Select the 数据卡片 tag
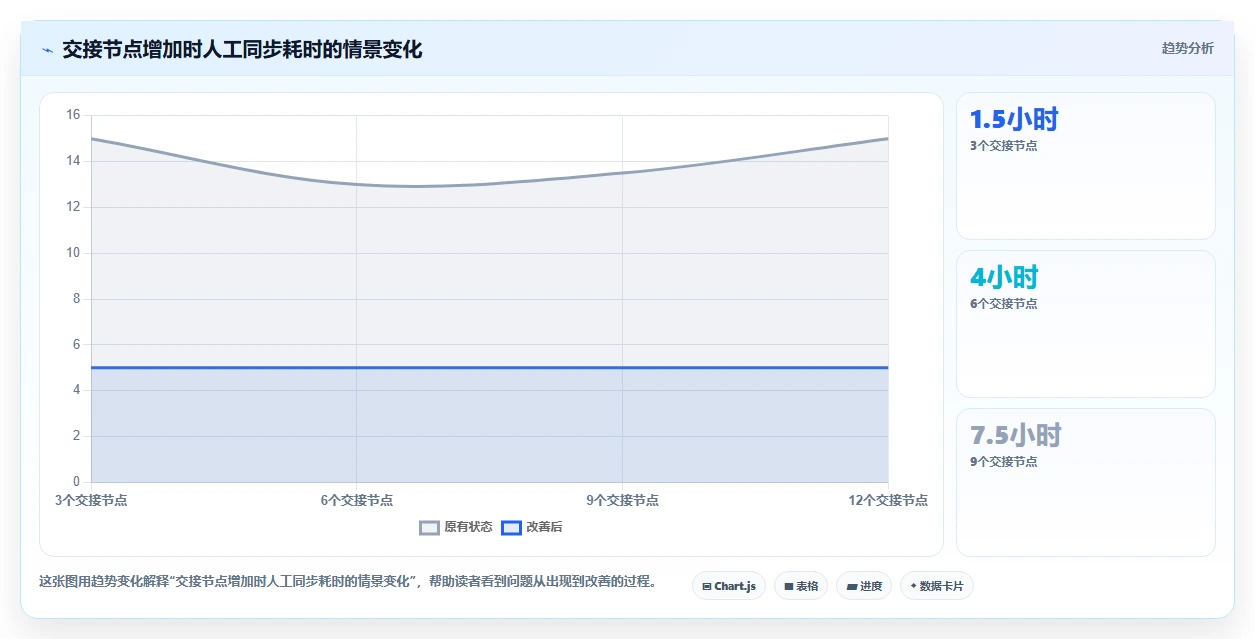Screen dimensions: 1255x639 (937, 586)
